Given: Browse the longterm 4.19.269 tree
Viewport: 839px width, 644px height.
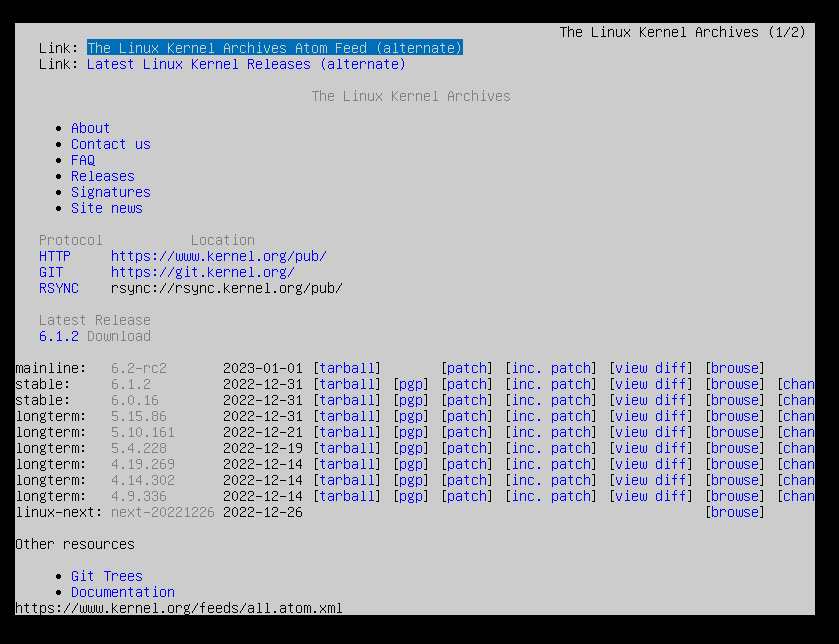Looking at the screenshot, I should [735, 465].
